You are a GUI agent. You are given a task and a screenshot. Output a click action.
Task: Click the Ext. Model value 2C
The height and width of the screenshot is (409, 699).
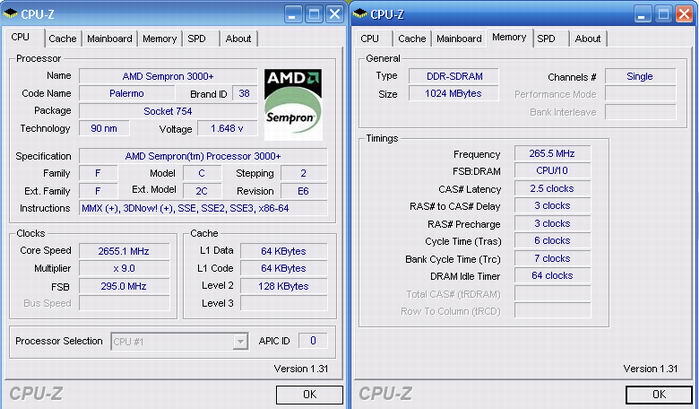click(202, 191)
